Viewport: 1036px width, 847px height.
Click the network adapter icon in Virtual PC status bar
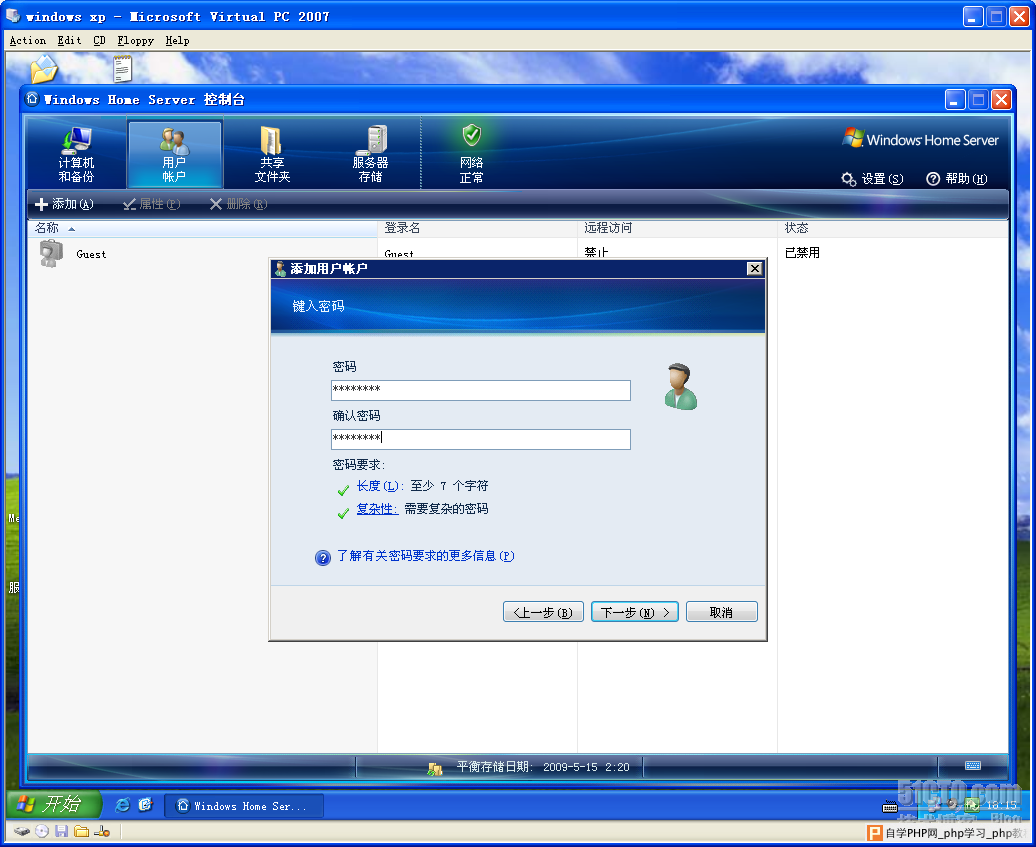pyautogui.click(x=102, y=831)
